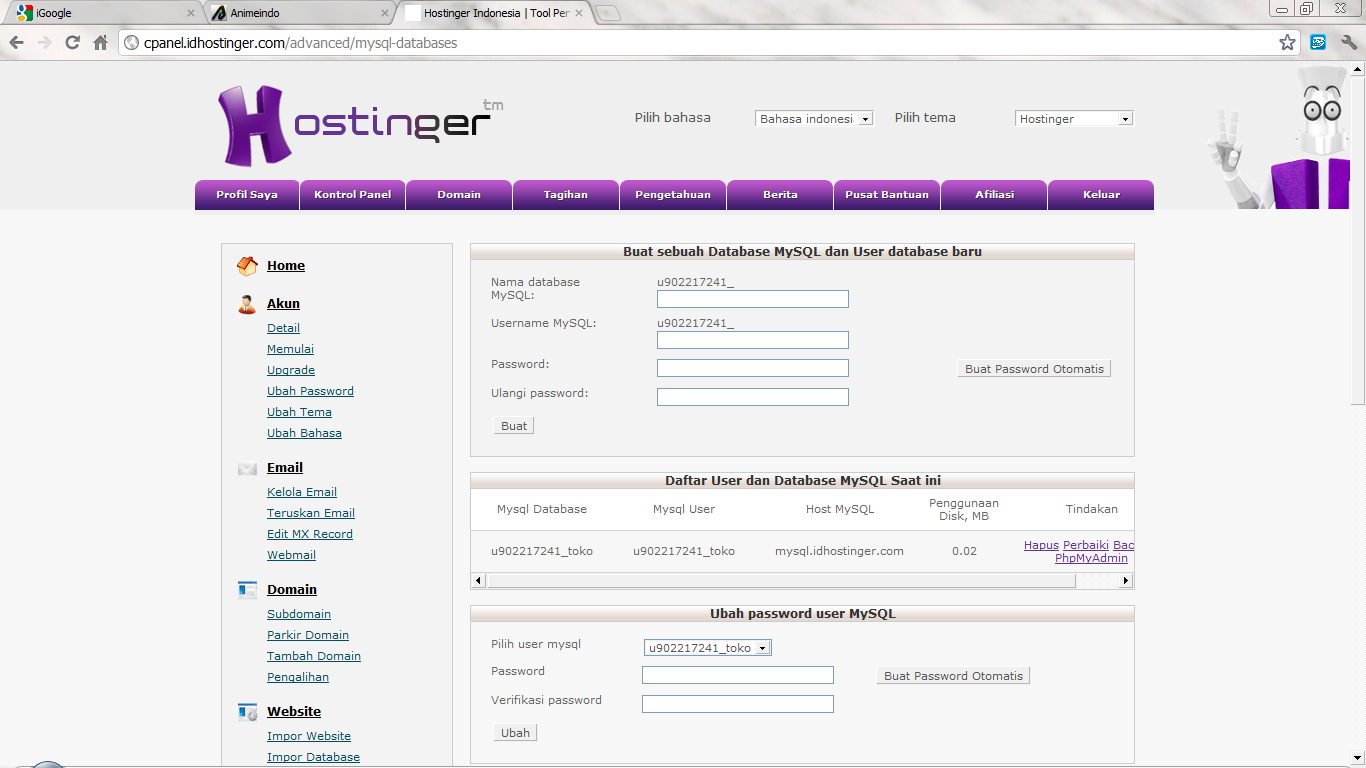This screenshot has width=1366, height=768.
Task: Reload the page with refresh icon
Action: [72, 43]
